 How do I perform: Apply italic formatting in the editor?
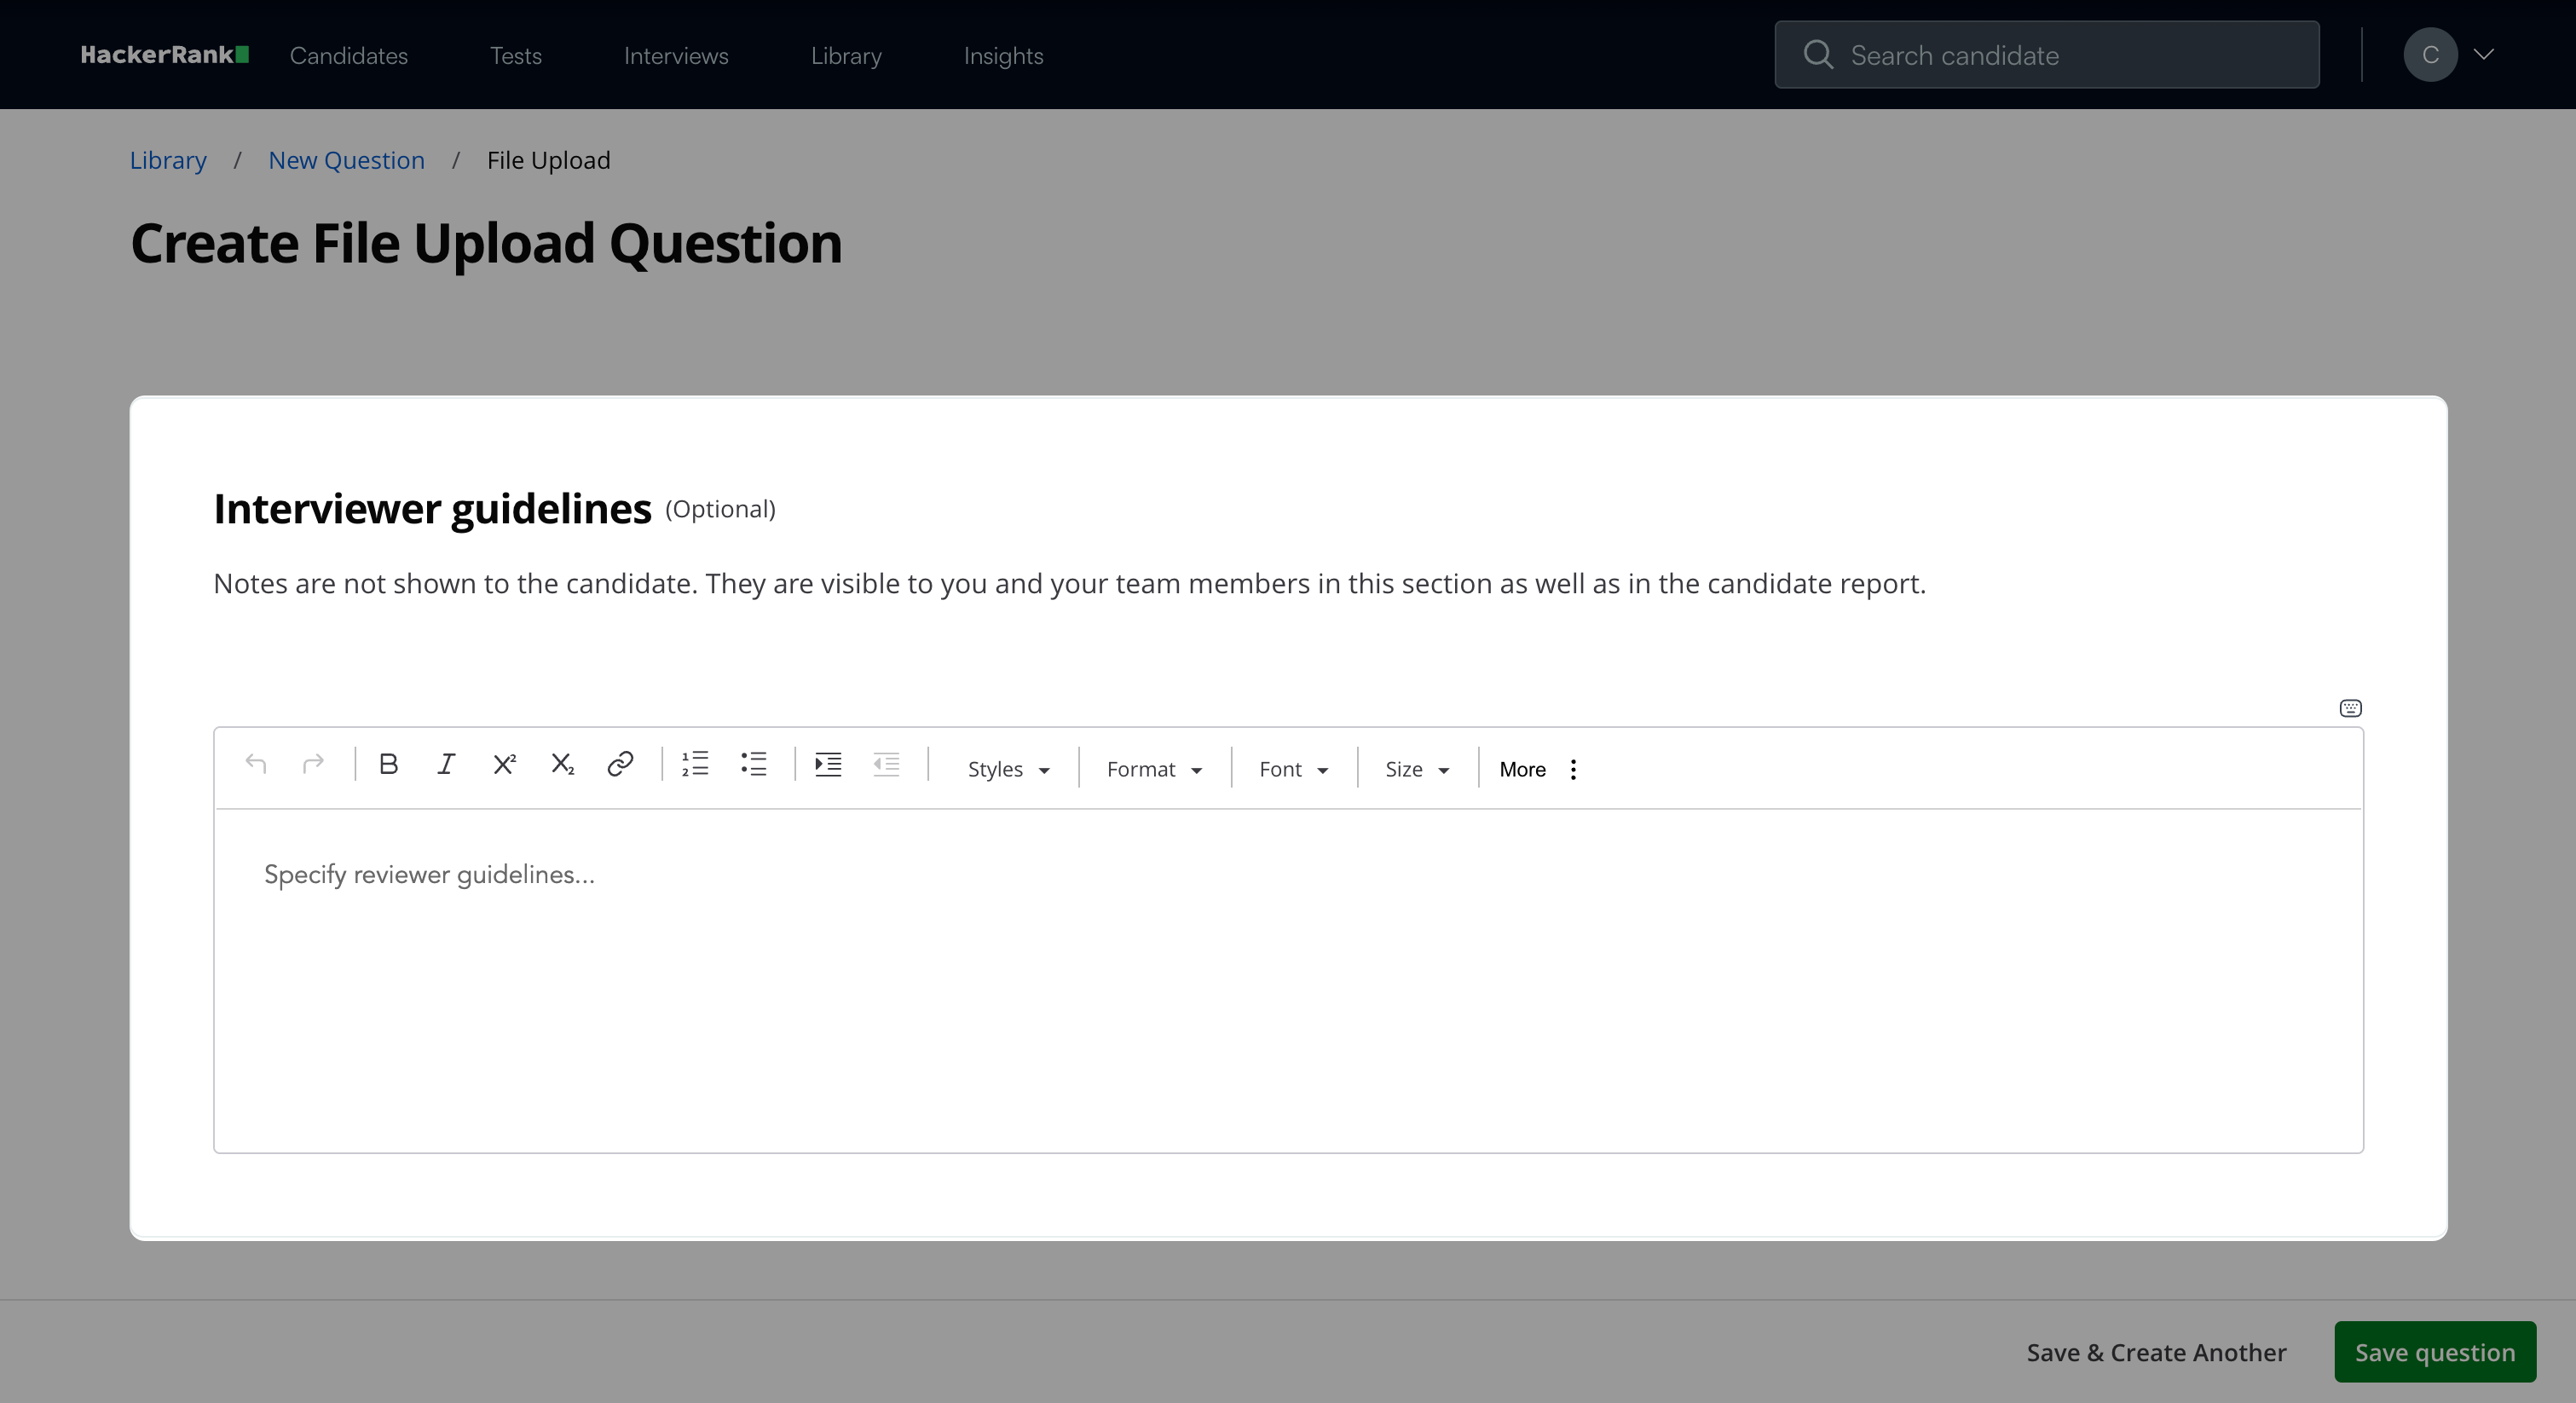click(446, 765)
